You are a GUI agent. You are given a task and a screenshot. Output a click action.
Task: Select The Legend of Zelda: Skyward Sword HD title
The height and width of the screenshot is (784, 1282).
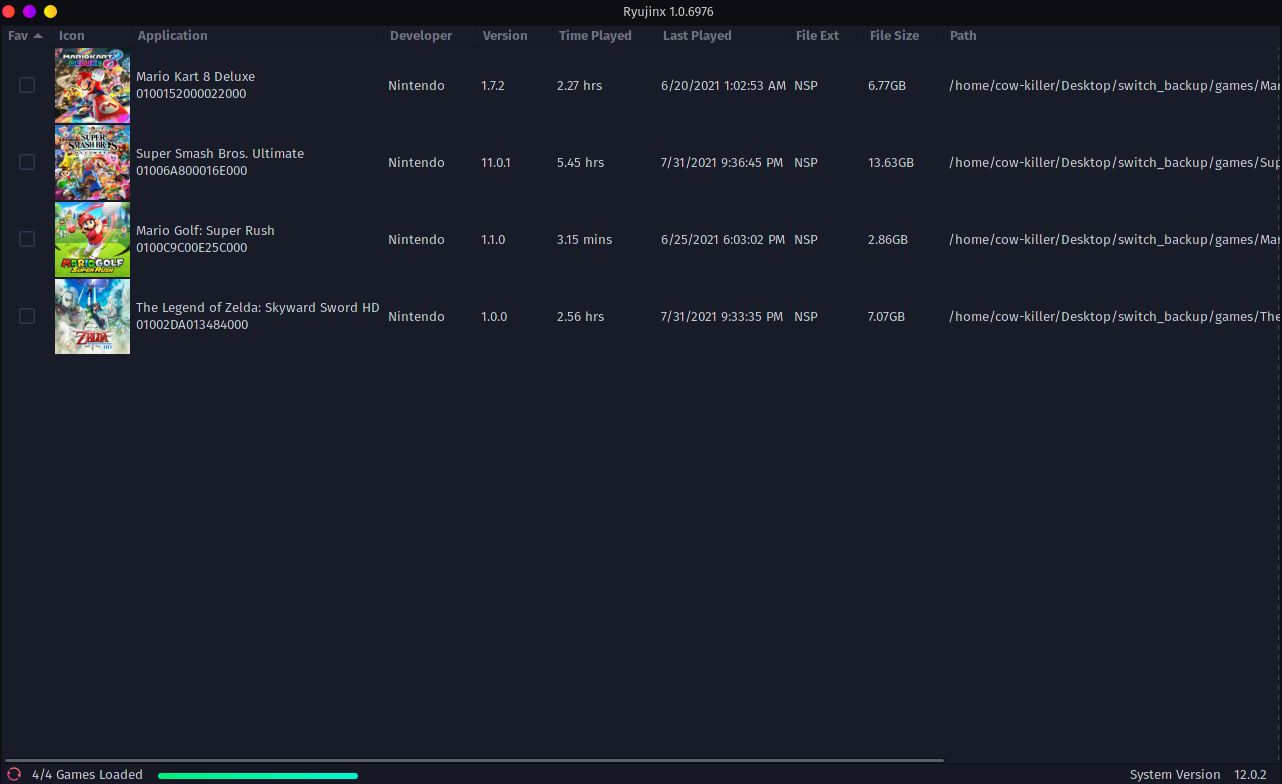point(258,308)
